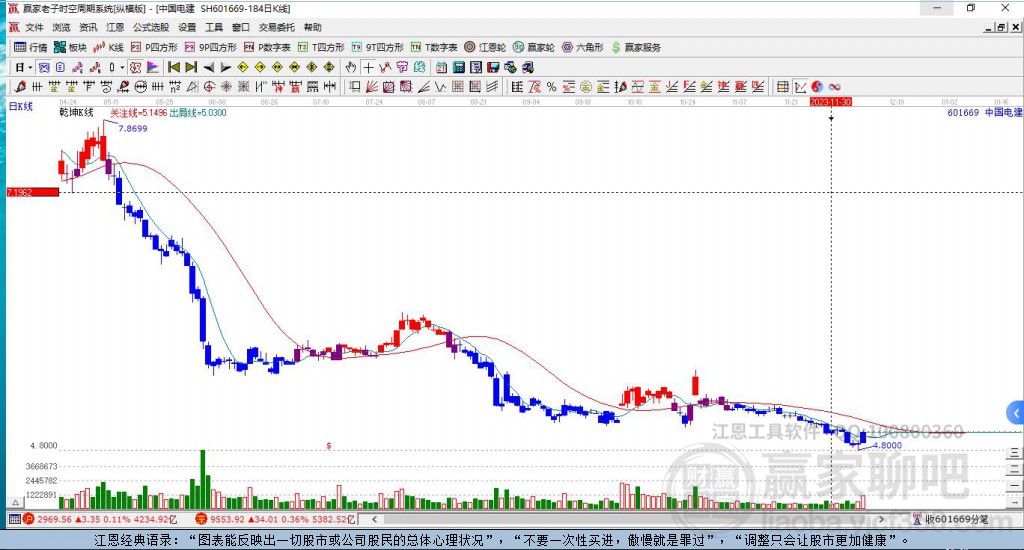Click the 2023-11-30 date marker
Screen dimensions: 1024x550
coord(831,103)
